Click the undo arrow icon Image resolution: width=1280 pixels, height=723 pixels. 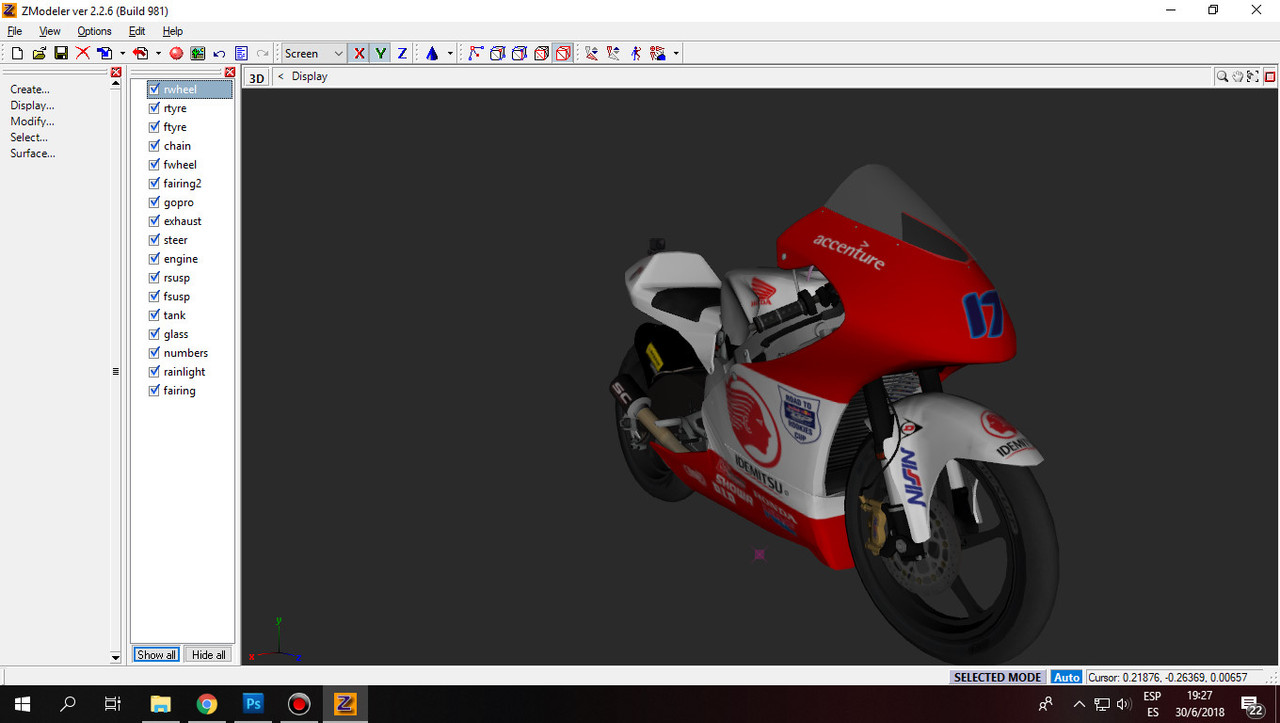[x=219, y=53]
